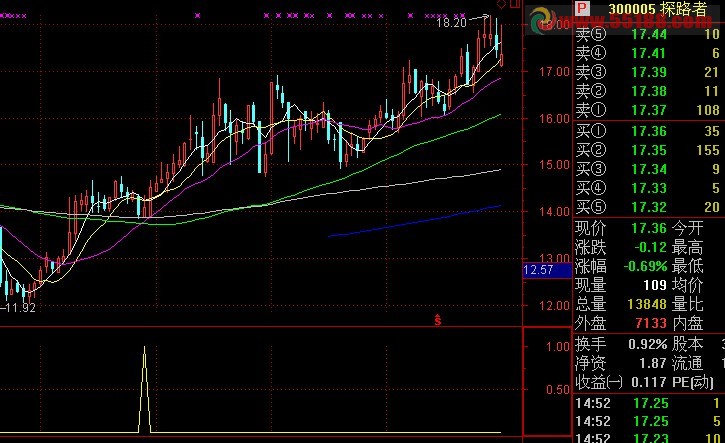Click the 现价 value 17.36

[649, 228]
